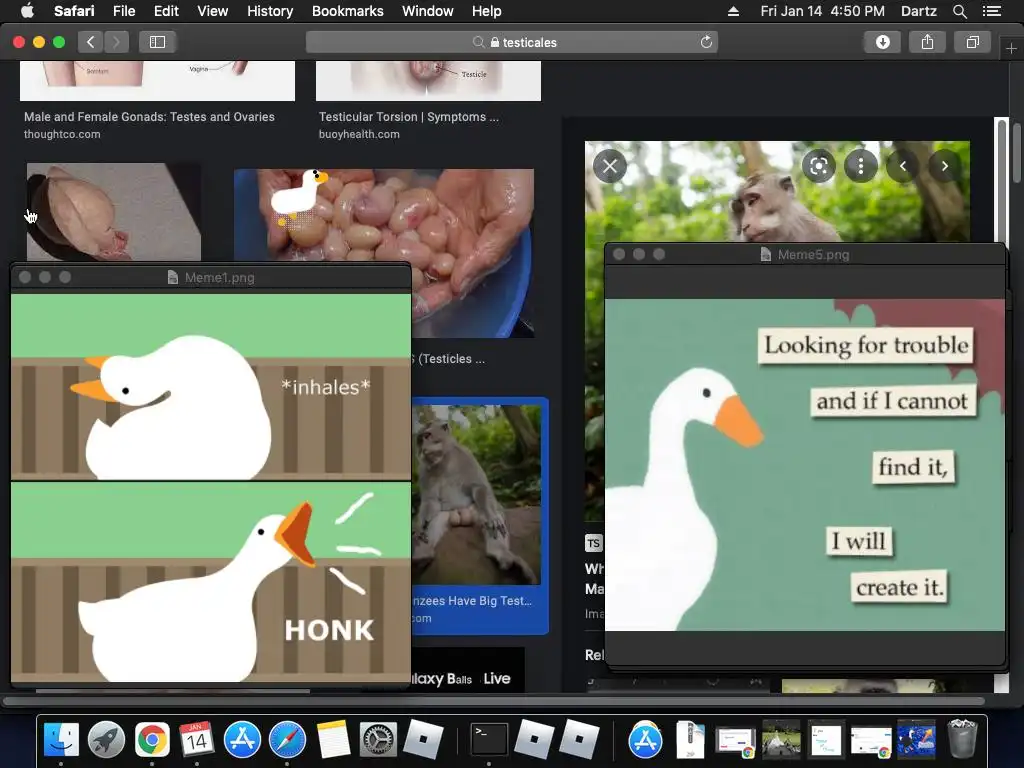Open the Dartz user menu
This screenshot has height=768, width=1024.
pyautogui.click(x=918, y=11)
